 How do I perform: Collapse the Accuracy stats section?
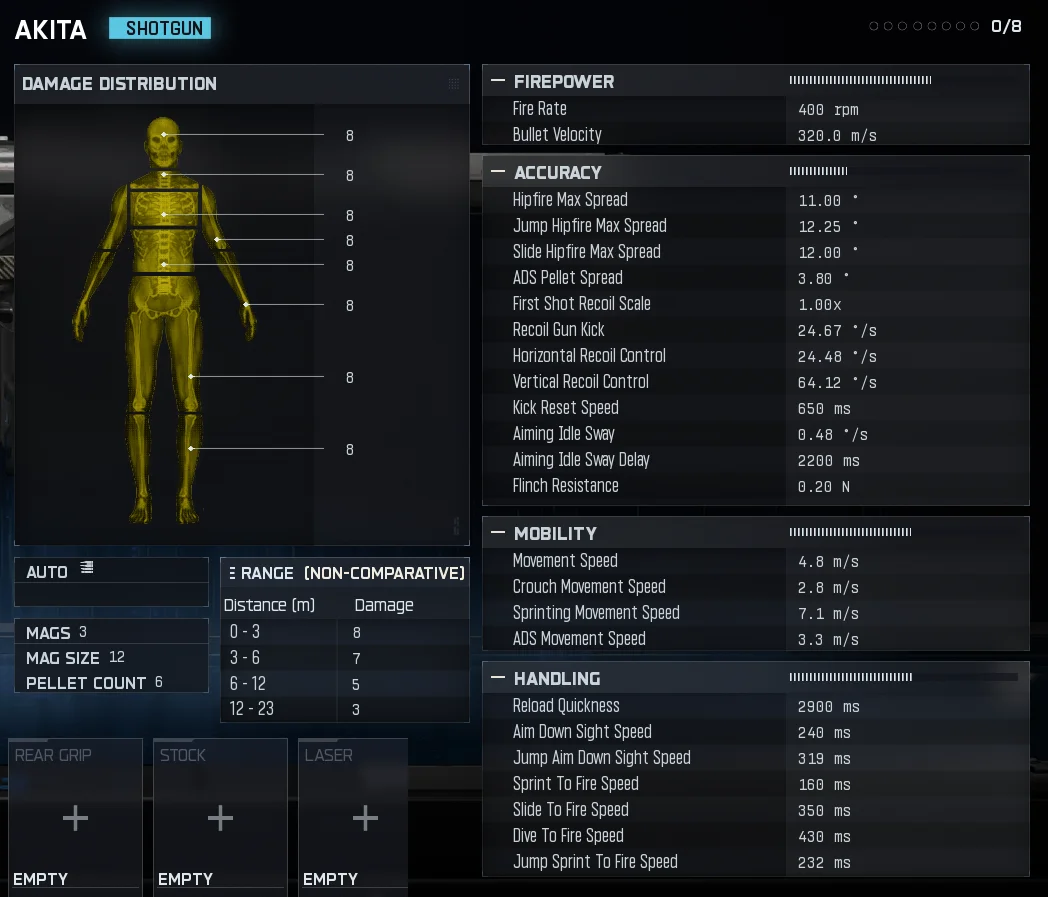(x=497, y=173)
